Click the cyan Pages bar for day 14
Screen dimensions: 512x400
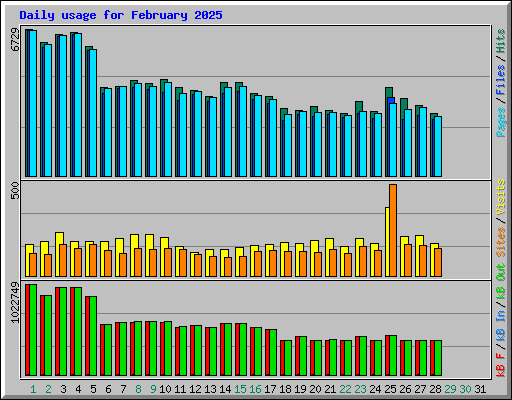point(228,132)
